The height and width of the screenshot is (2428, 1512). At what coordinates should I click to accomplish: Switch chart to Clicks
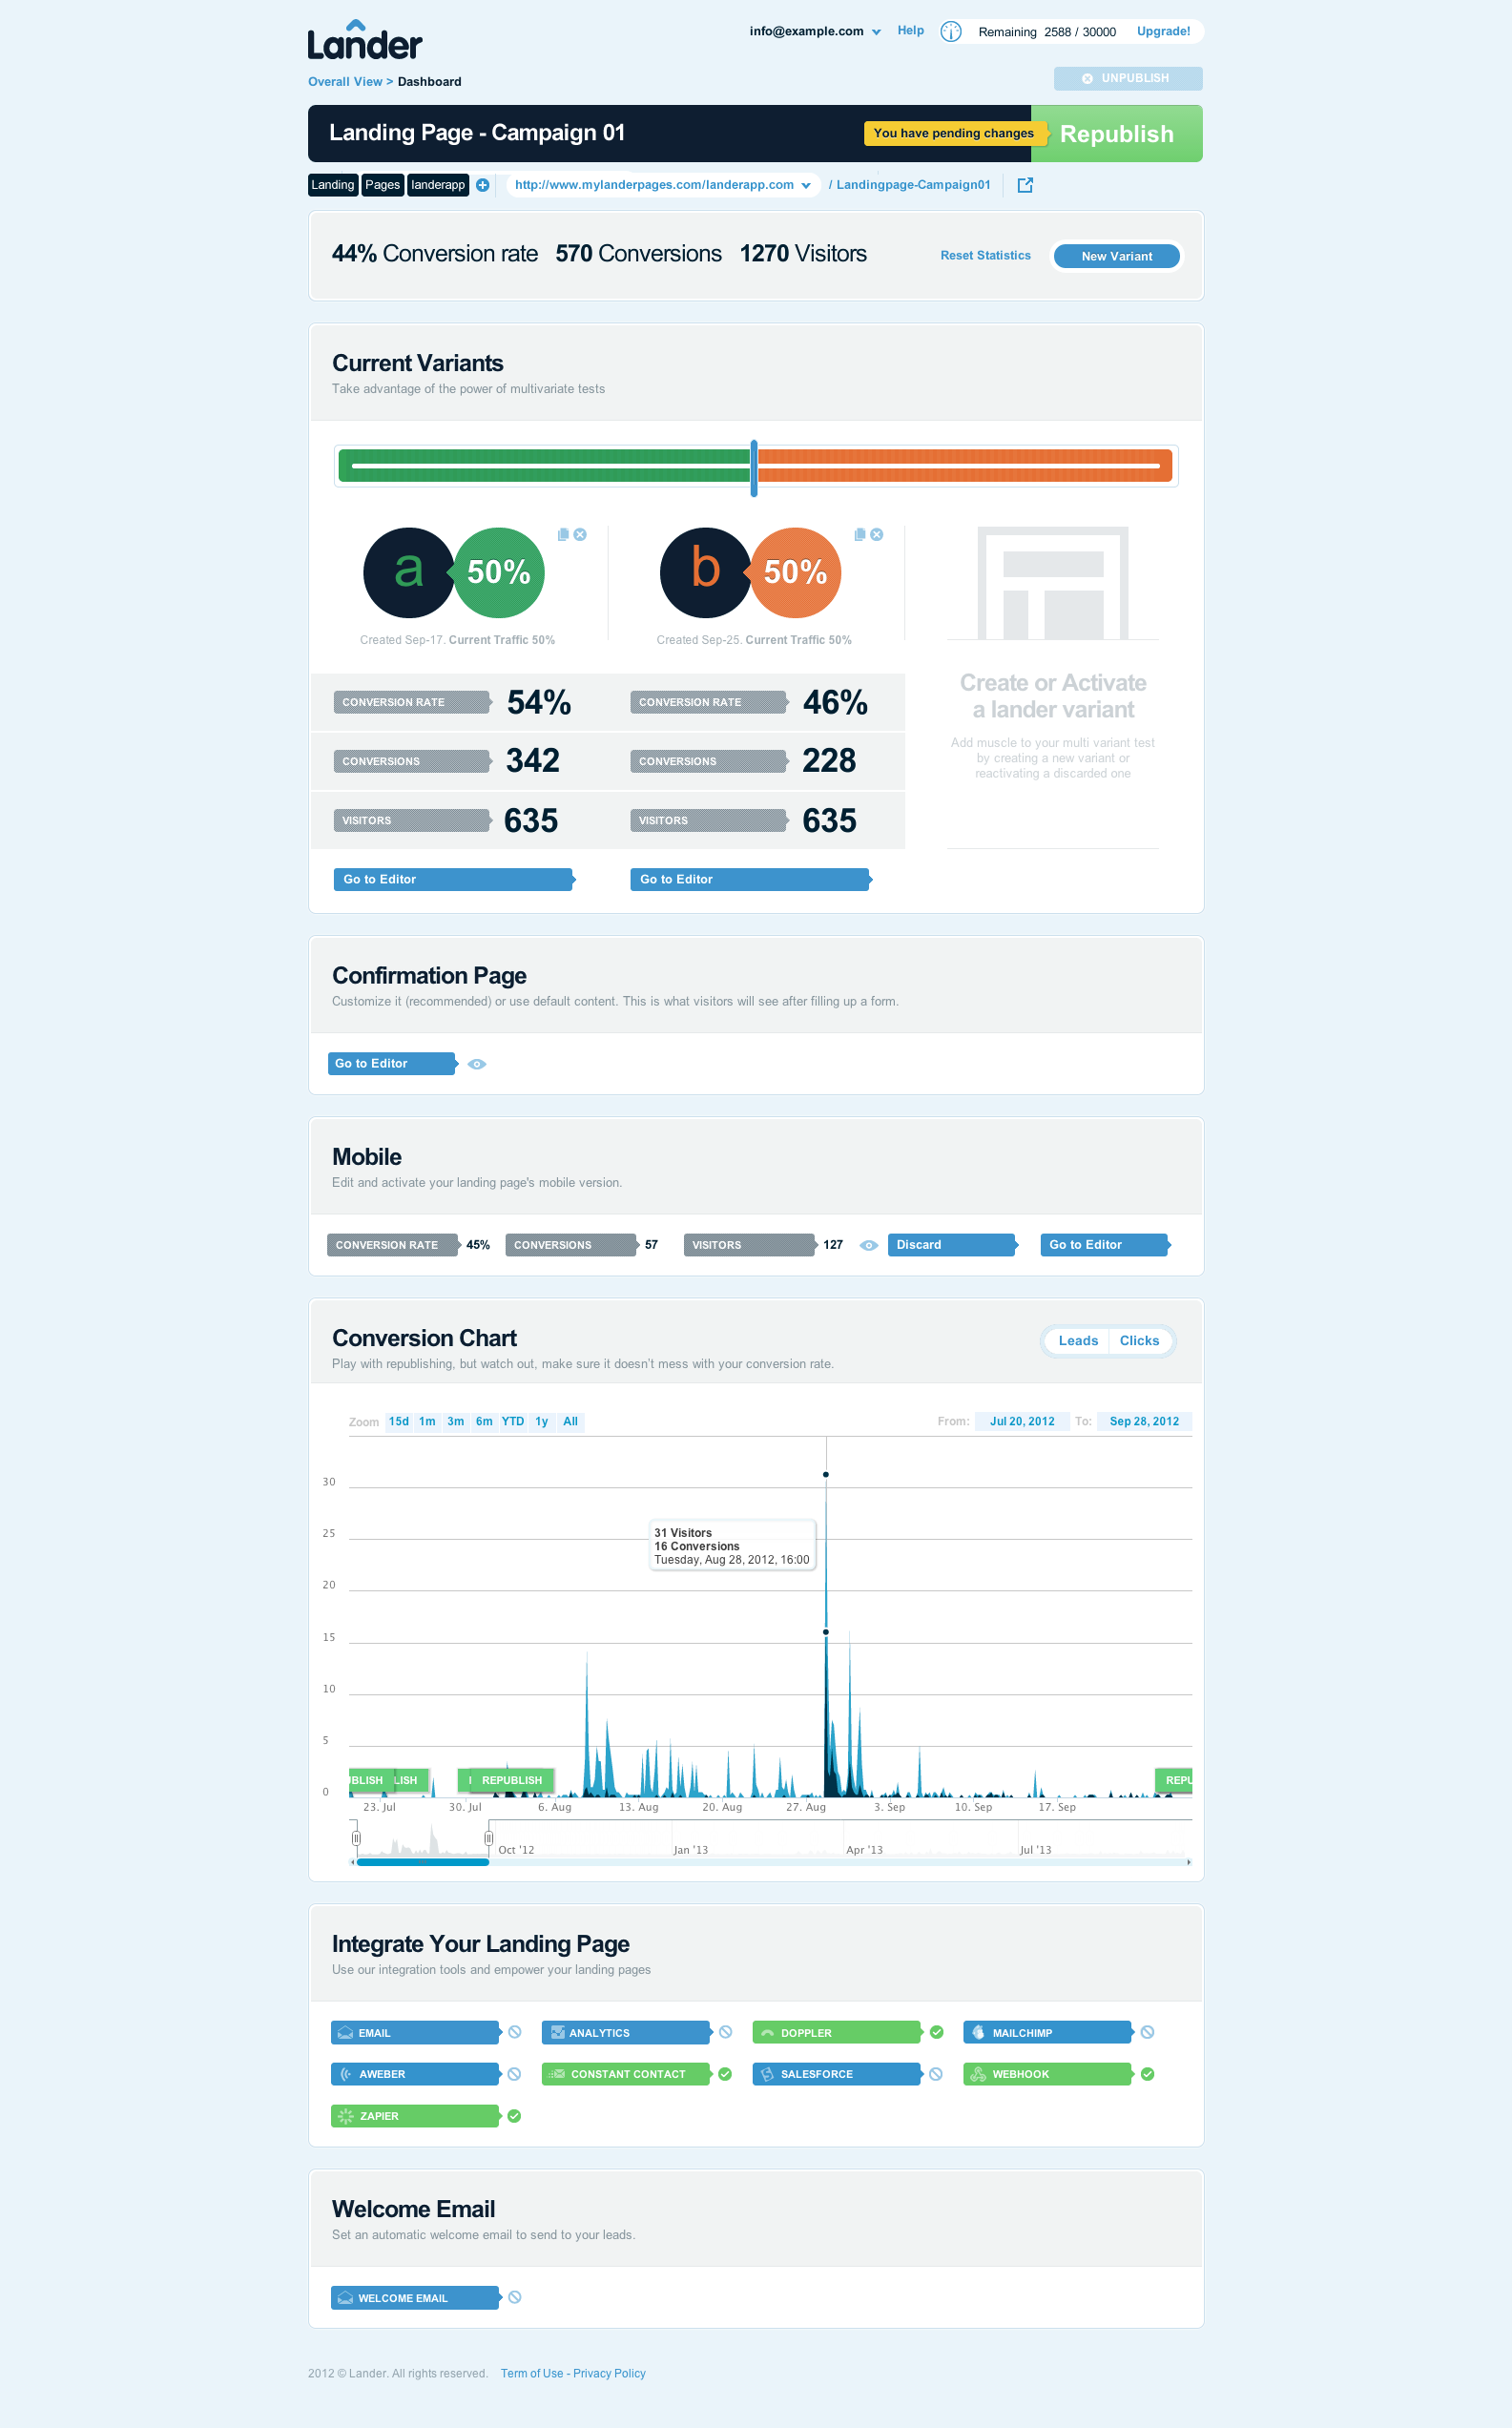(1139, 1341)
